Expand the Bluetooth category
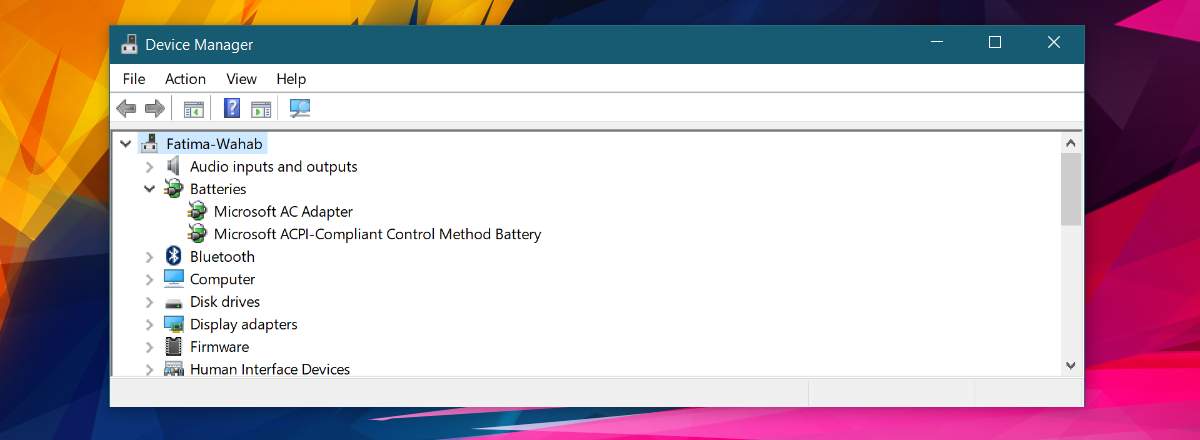Screen dimensions: 1200x440 point(149,257)
